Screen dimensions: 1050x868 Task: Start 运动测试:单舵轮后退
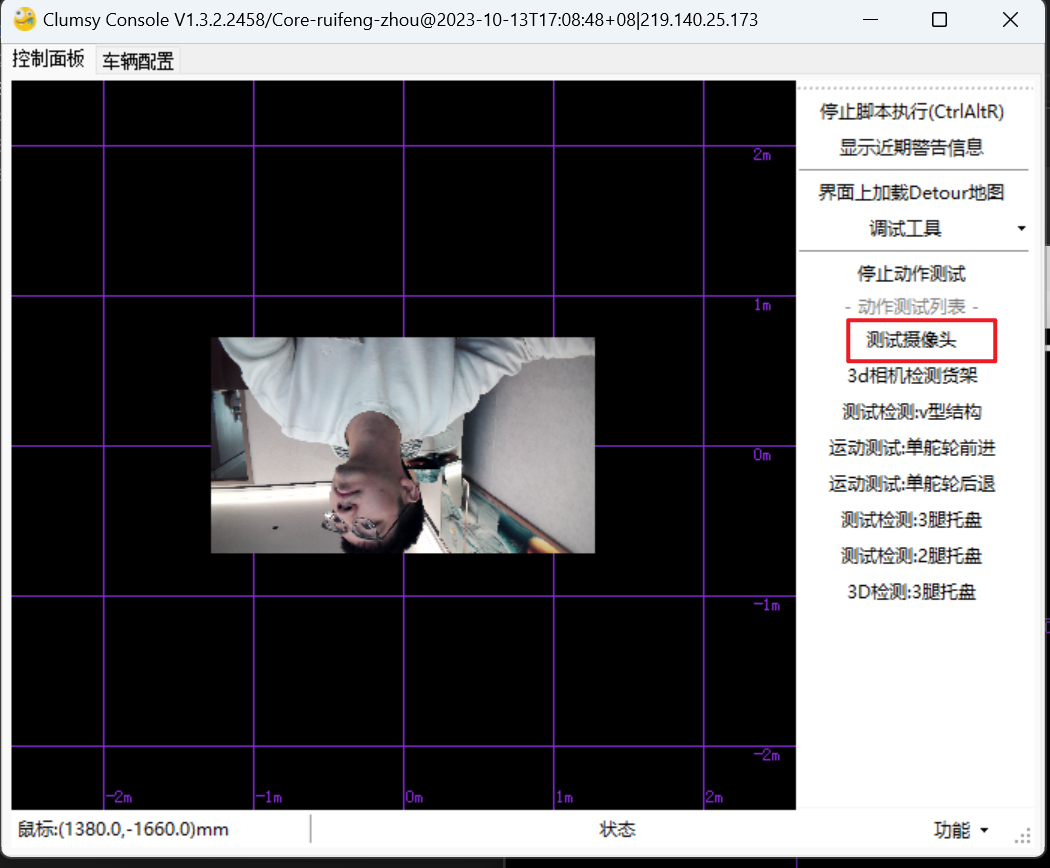911,484
